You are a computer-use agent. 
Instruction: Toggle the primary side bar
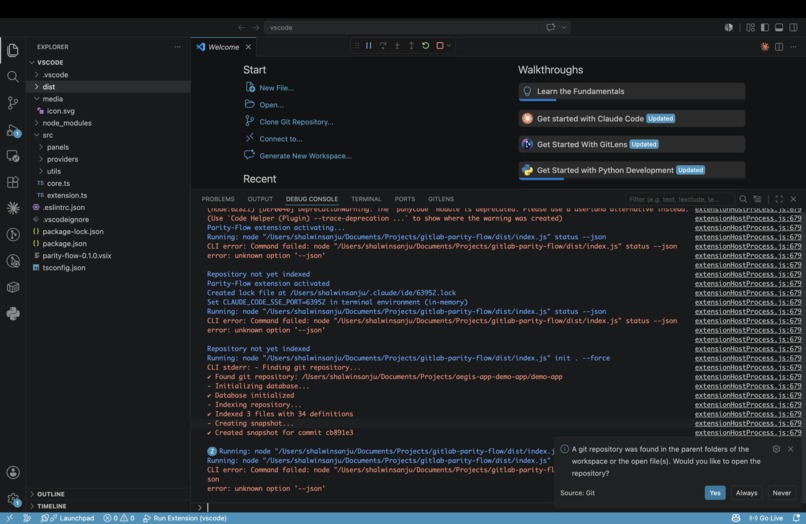(x=765, y=27)
